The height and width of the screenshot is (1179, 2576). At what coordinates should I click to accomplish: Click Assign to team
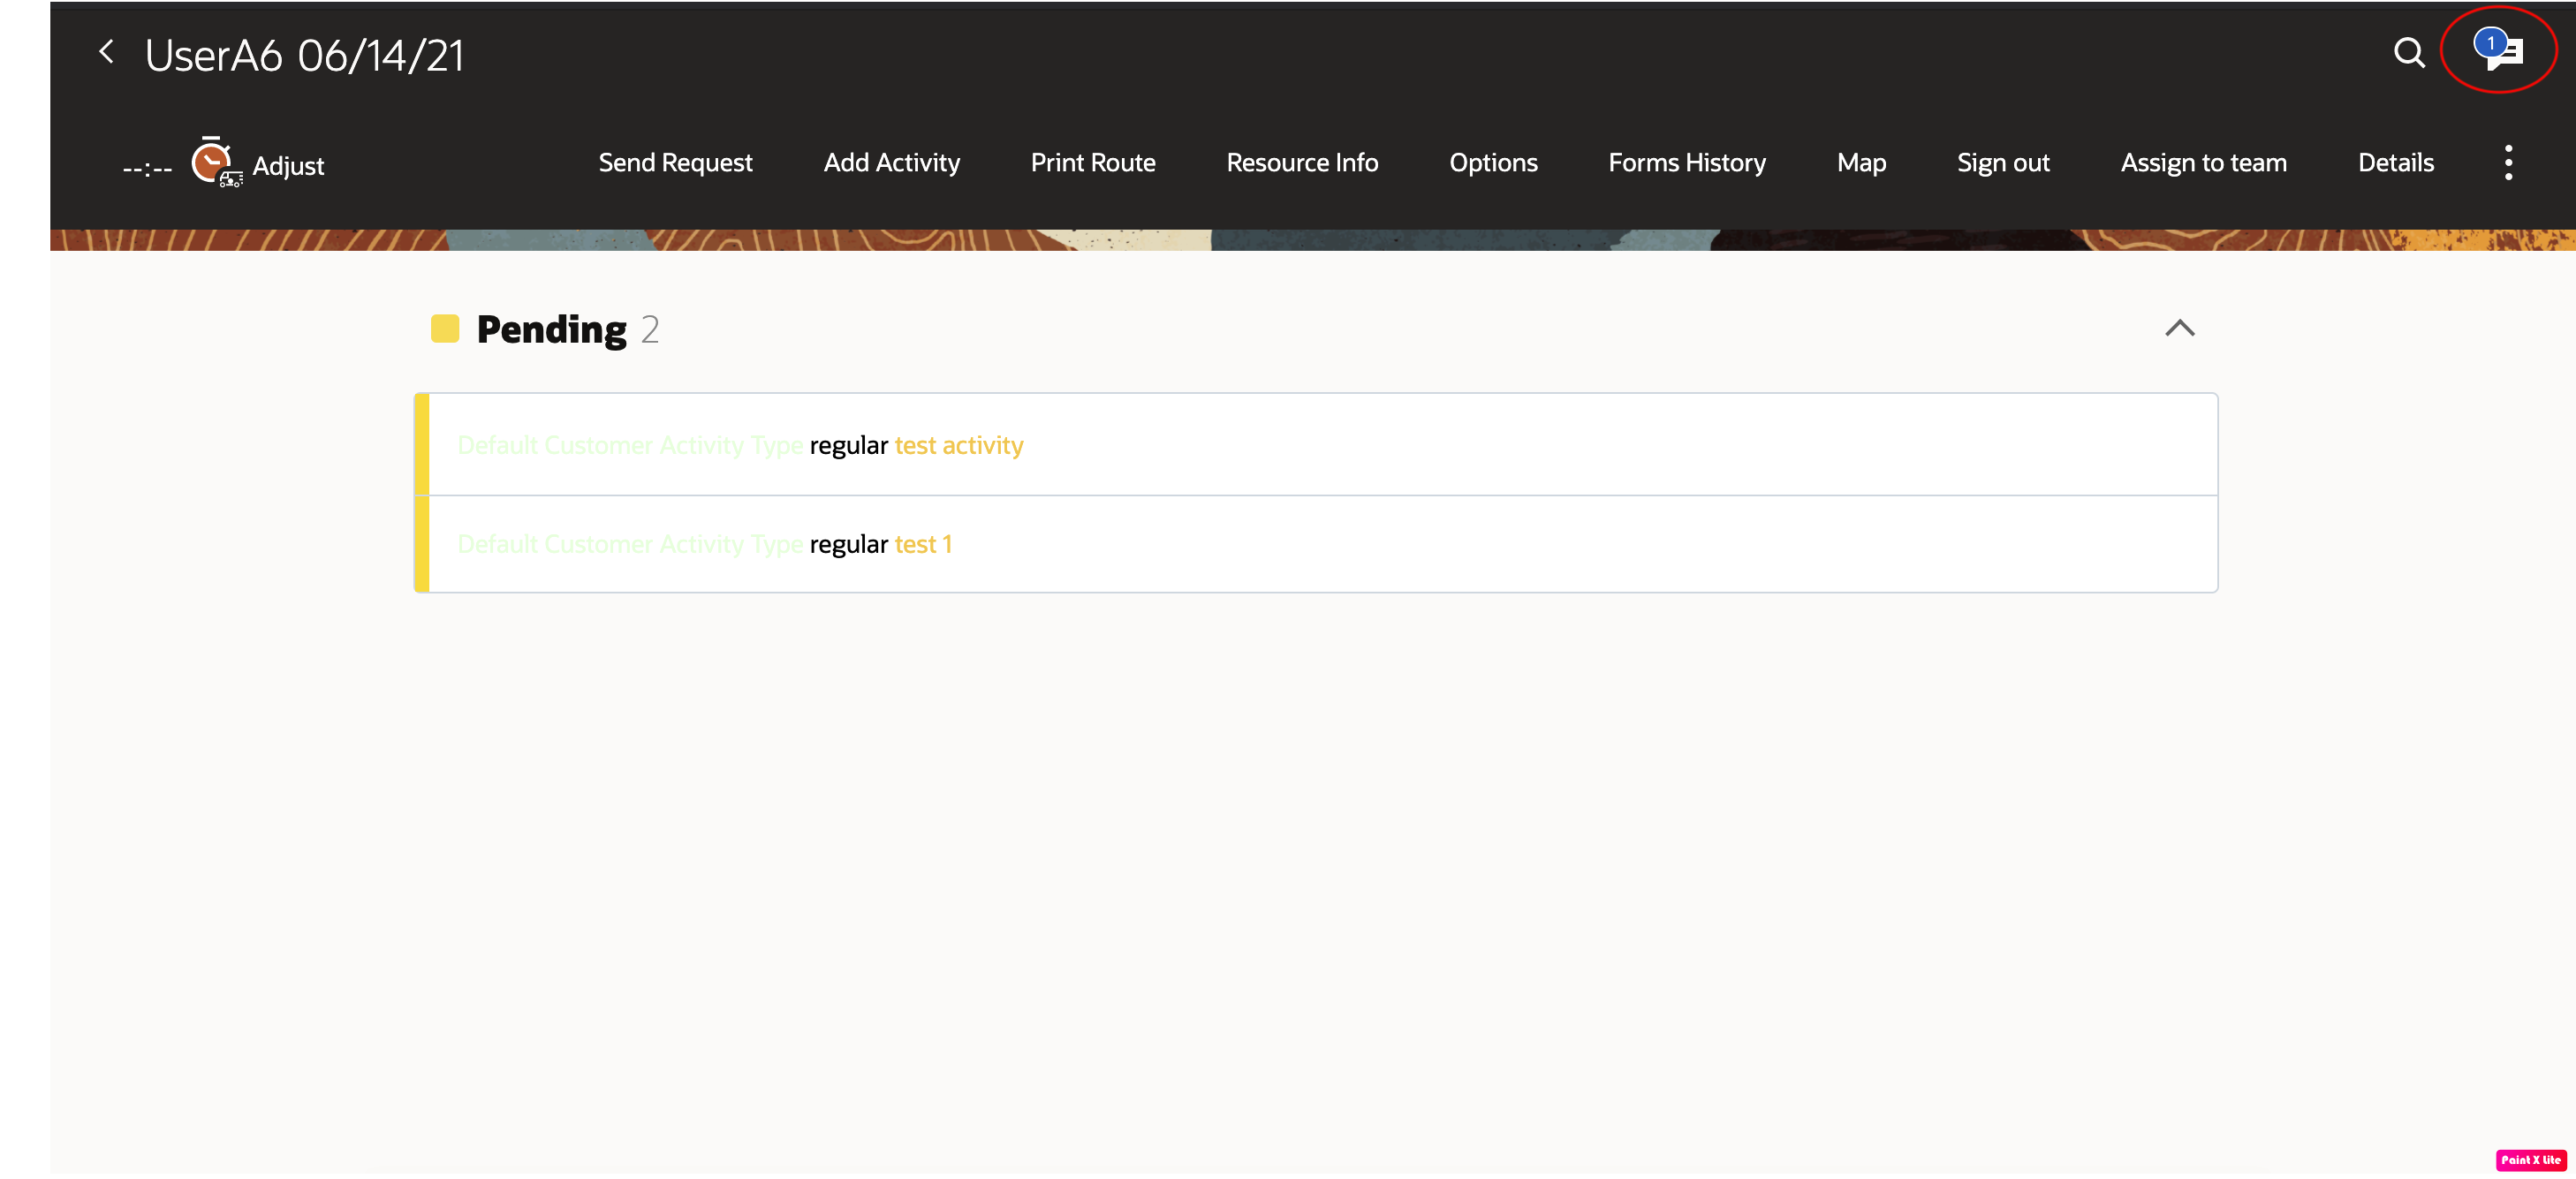(x=2204, y=162)
